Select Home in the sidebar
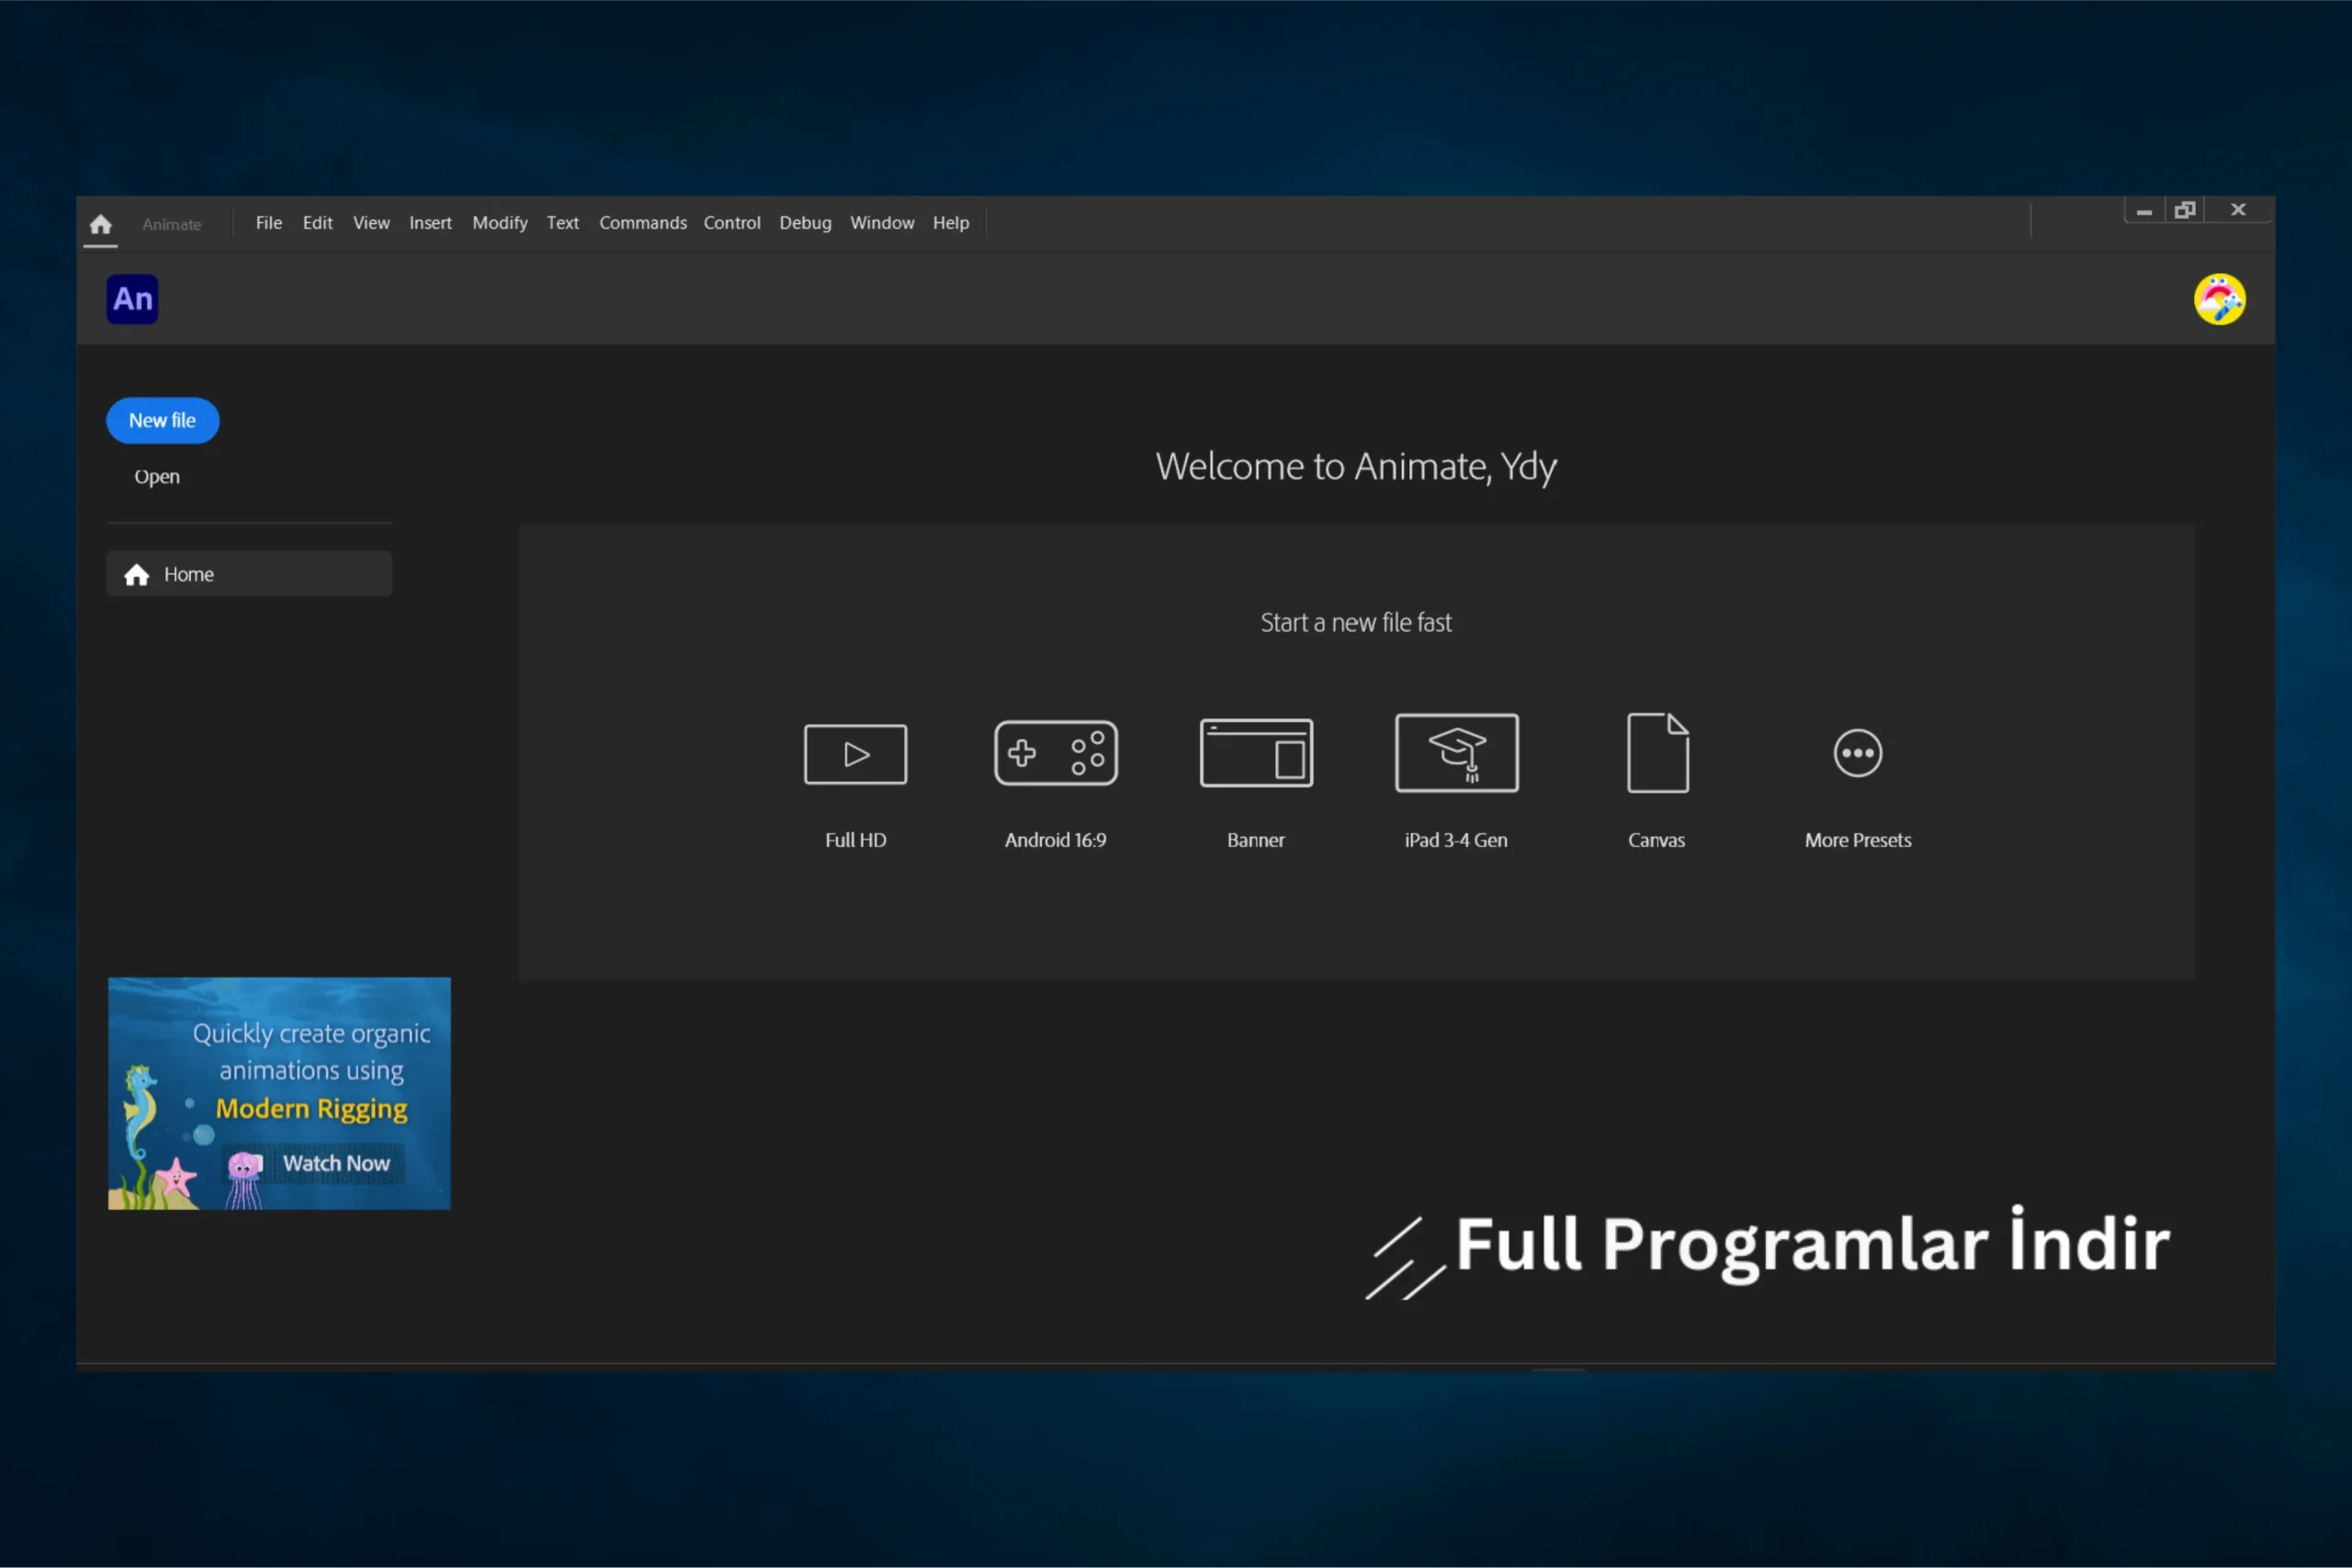 [249, 574]
